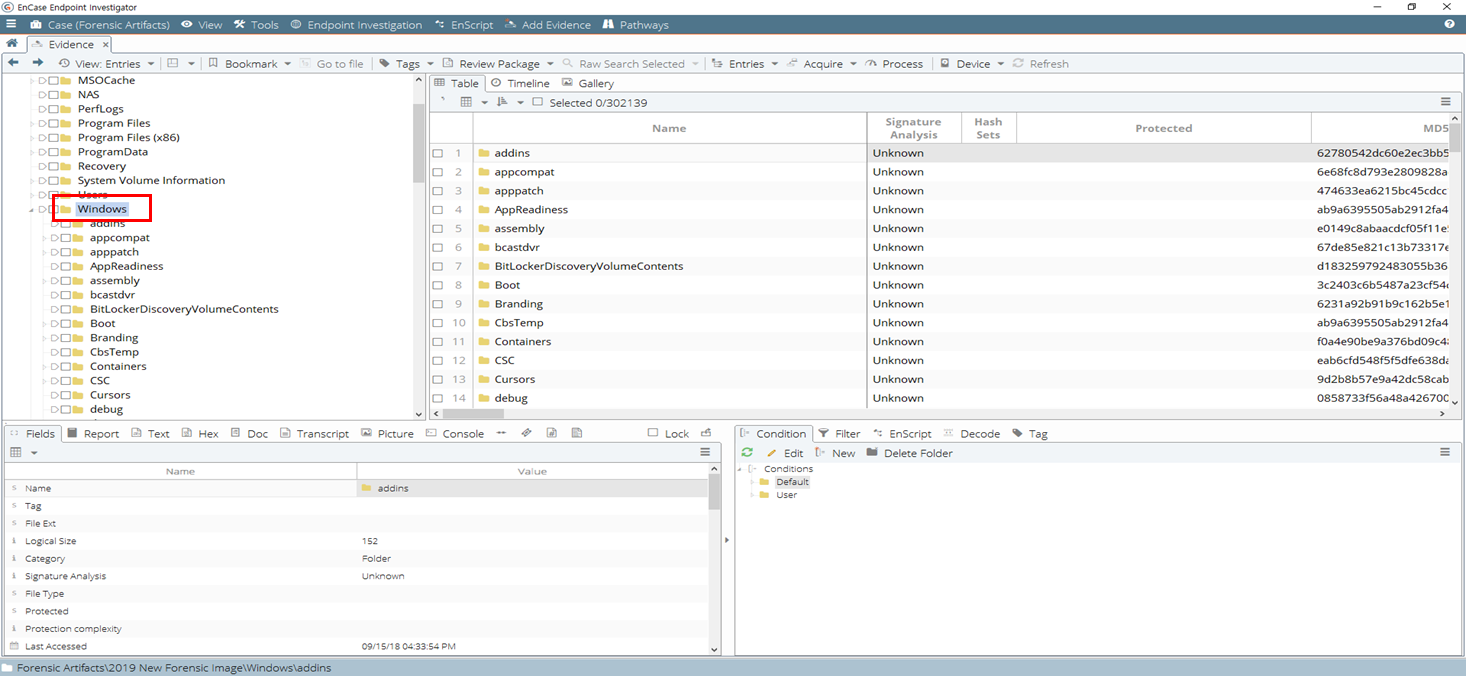Viewport: 1466px width, 676px height.
Task: Switch to the Gallery tab
Action: [588, 83]
